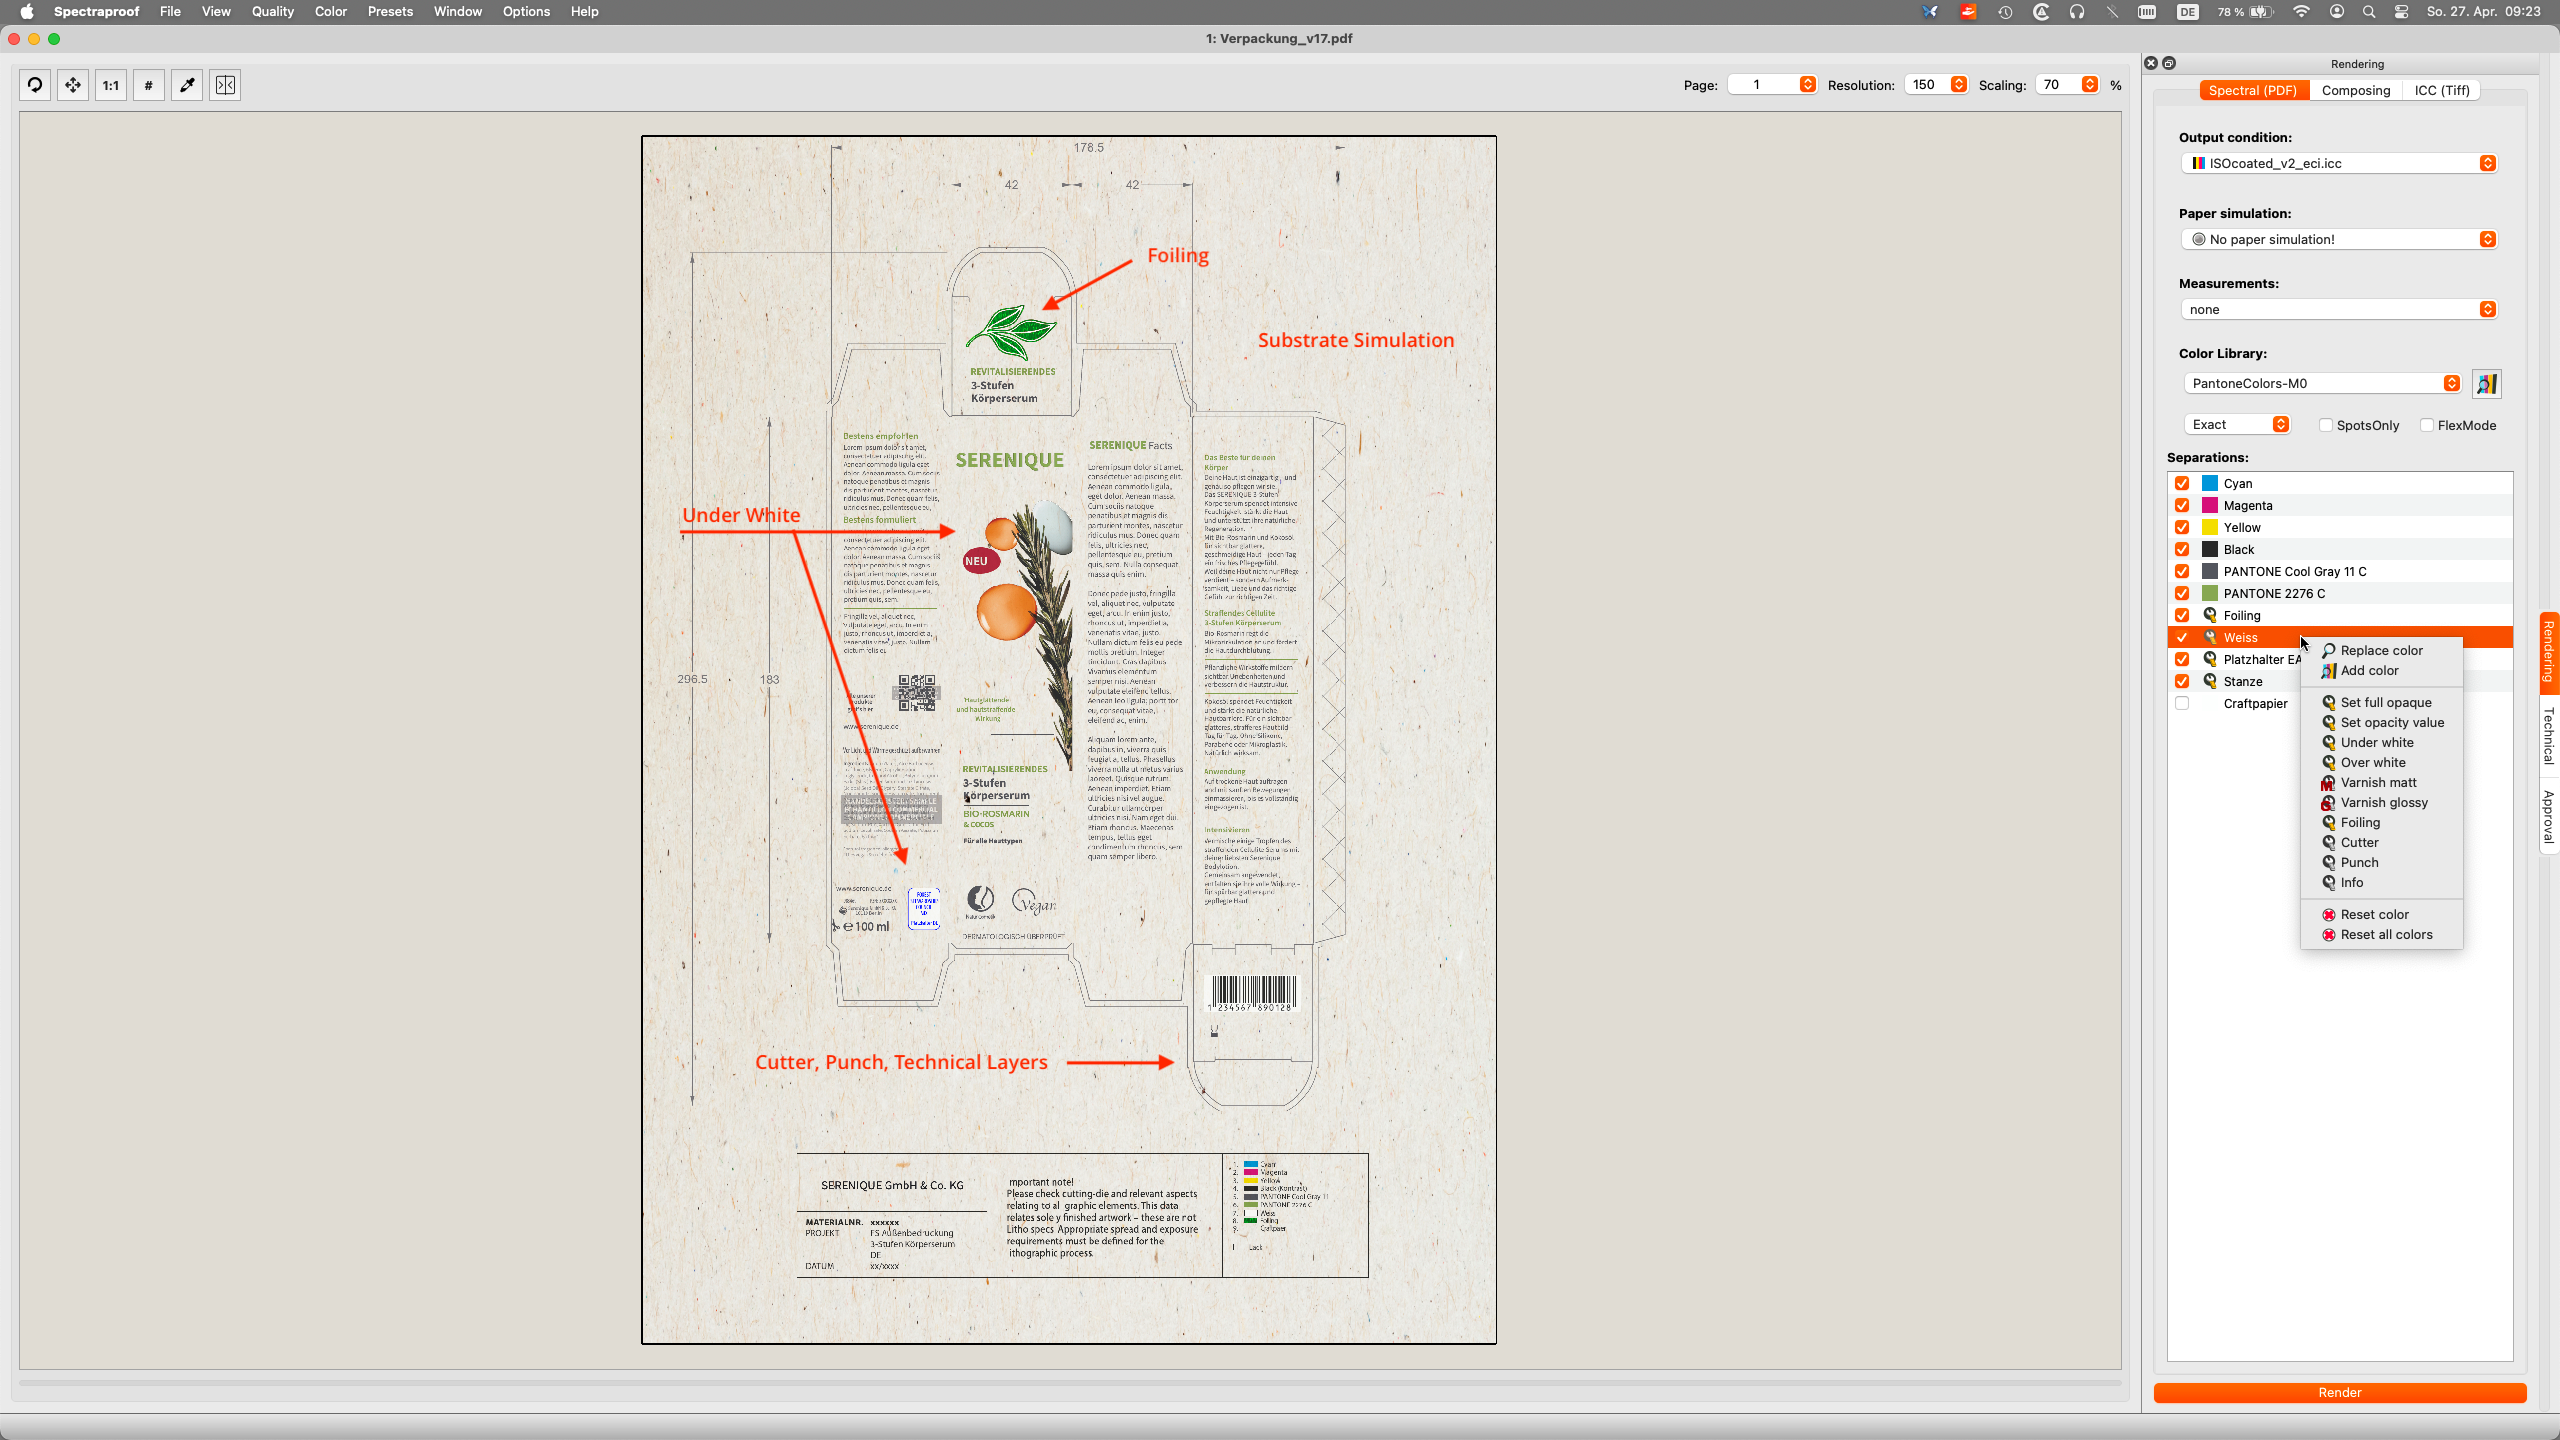Viewport: 2560px width, 1440px height.
Task: Select the move/pan tool icon
Action: [73, 85]
